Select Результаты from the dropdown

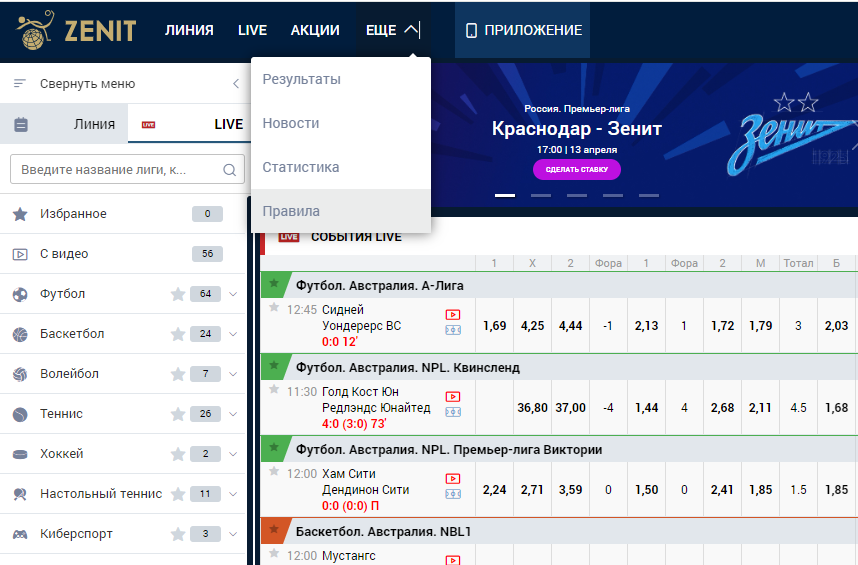coord(341,79)
